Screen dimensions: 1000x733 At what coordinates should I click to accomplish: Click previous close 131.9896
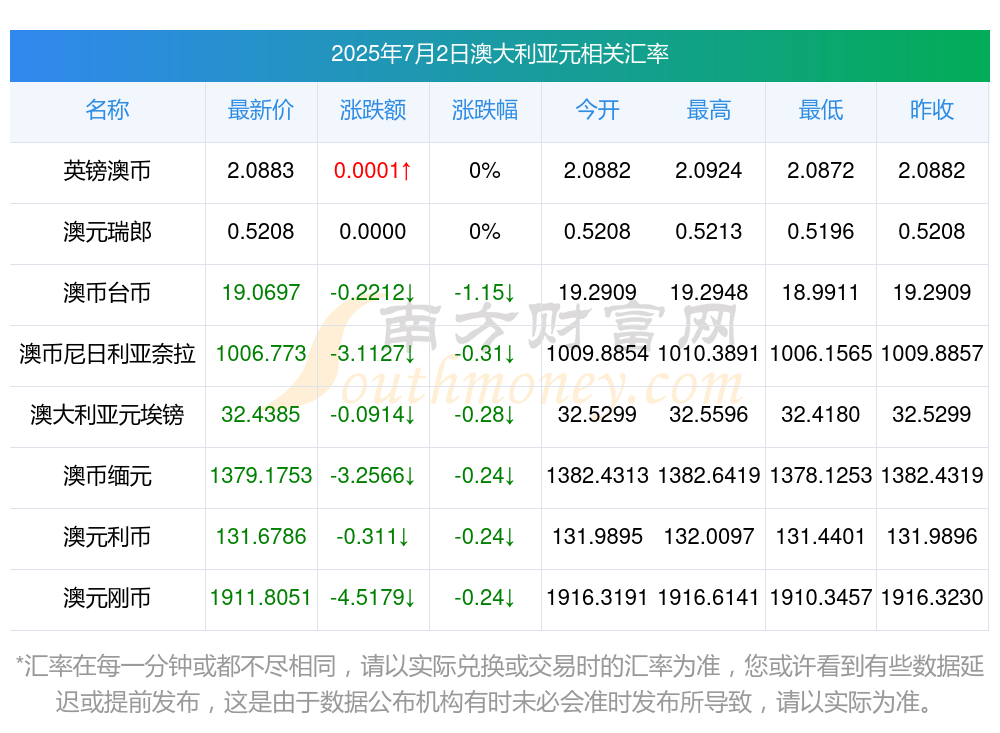tap(932, 537)
